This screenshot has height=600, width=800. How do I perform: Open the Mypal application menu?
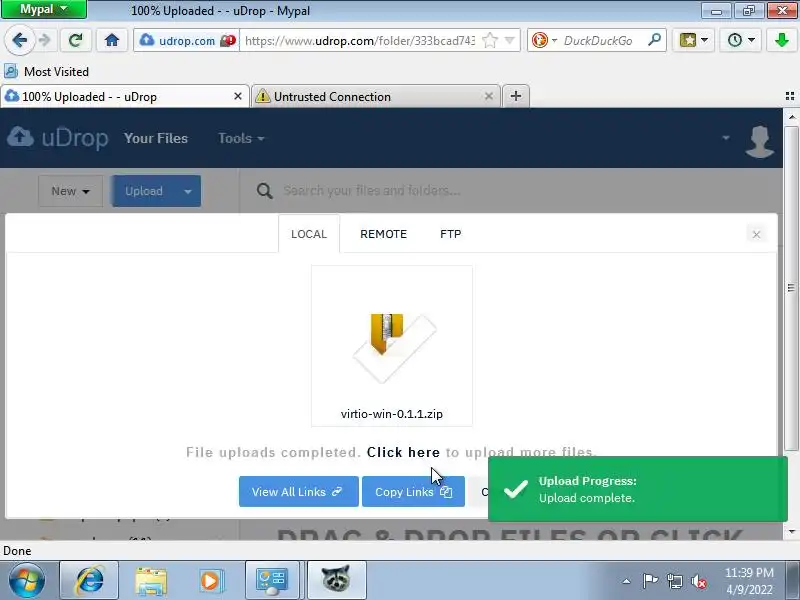(x=44, y=9)
